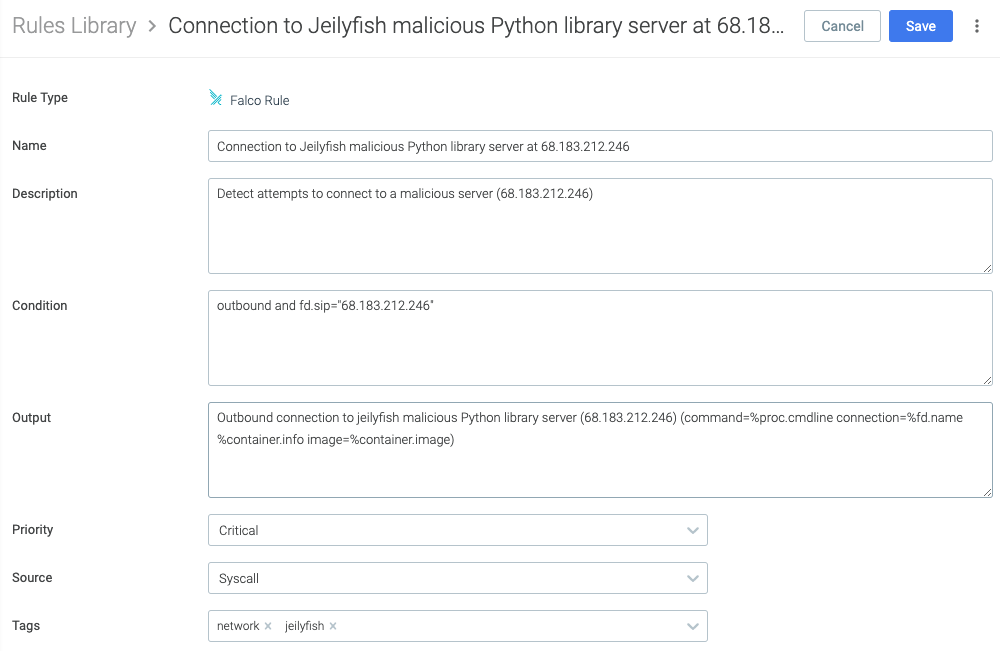Click the Output field label

(x=31, y=418)
